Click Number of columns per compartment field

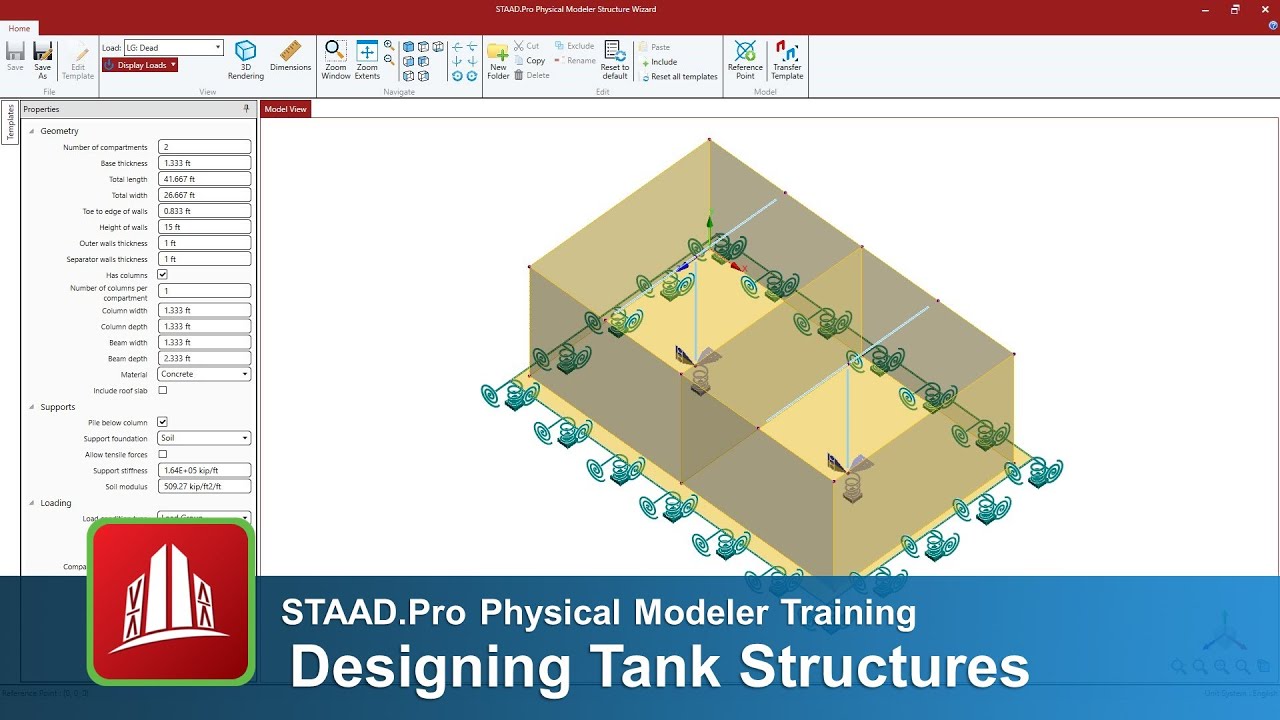click(204, 291)
